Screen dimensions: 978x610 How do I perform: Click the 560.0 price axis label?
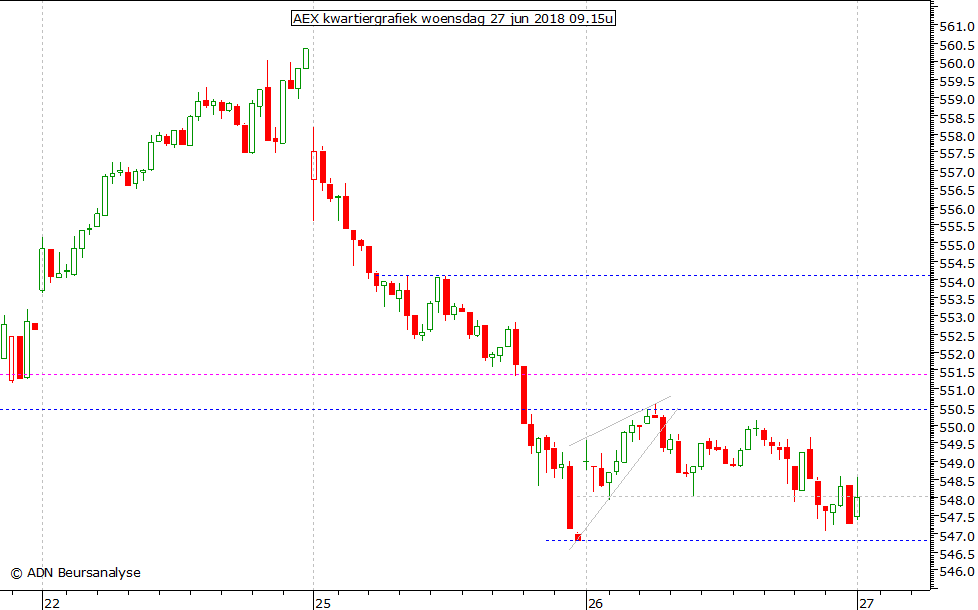click(957, 64)
